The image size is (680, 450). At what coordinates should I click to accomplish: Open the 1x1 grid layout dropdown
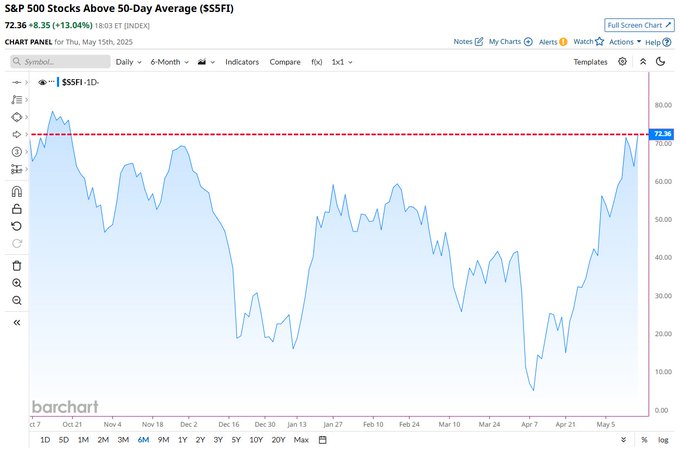[x=342, y=62]
